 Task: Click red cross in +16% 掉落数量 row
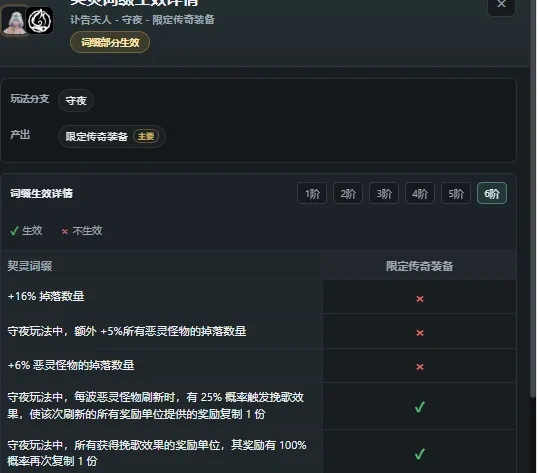(420, 299)
